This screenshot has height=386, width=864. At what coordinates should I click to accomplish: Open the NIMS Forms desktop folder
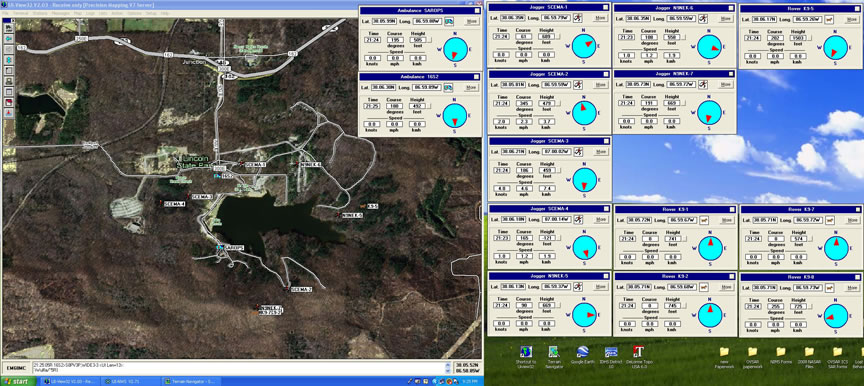point(780,355)
